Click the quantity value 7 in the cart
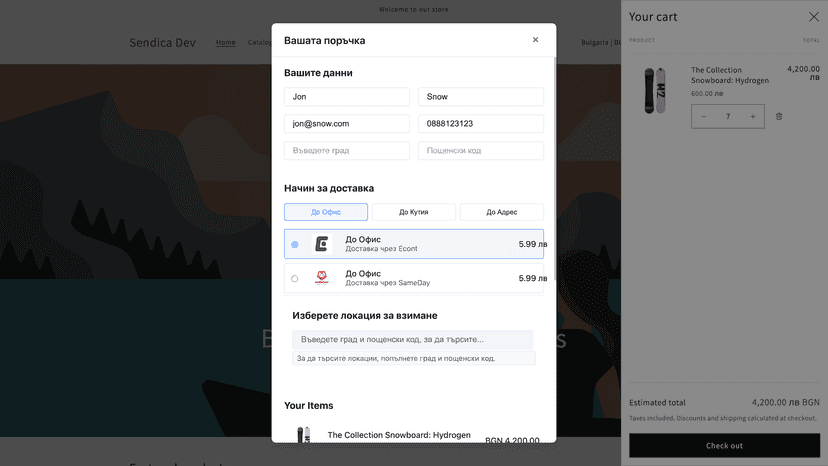 tap(728, 116)
